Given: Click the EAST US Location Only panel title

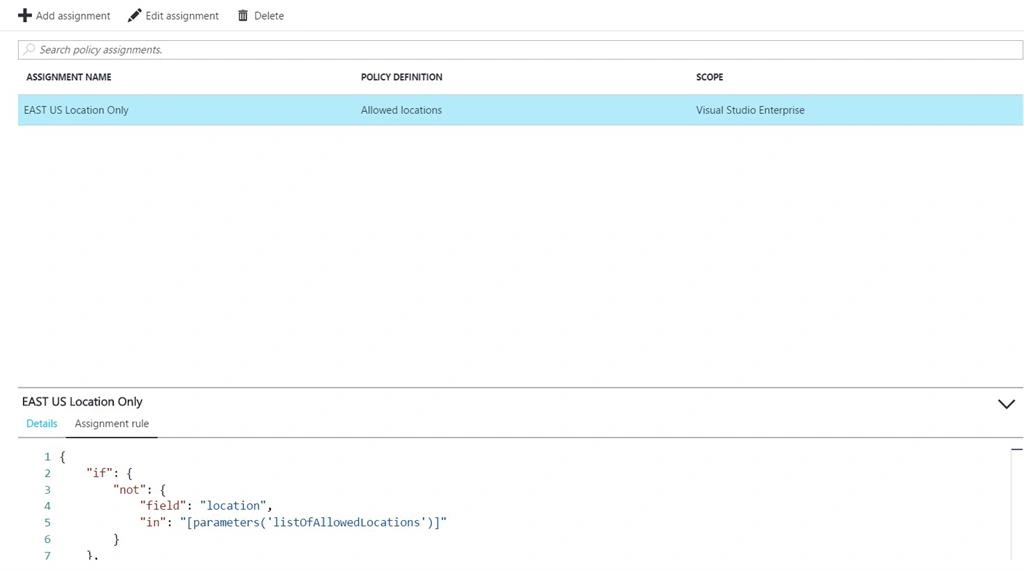Looking at the screenshot, I should click(82, 402).
